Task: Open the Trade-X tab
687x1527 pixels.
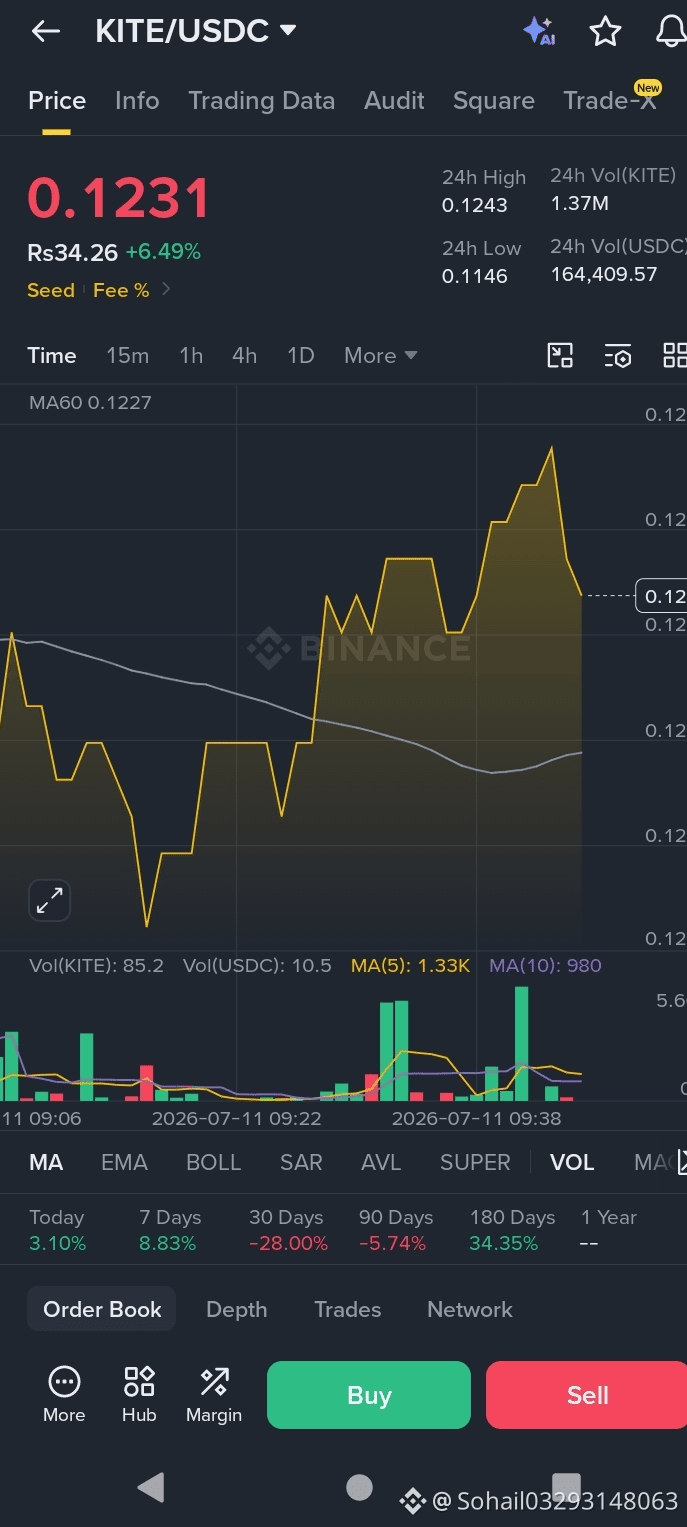Action: coord(610,101)
